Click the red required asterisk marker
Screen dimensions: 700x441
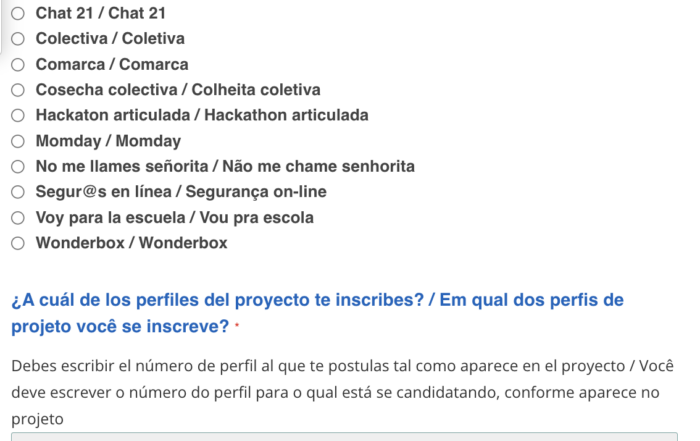point(237,325)
